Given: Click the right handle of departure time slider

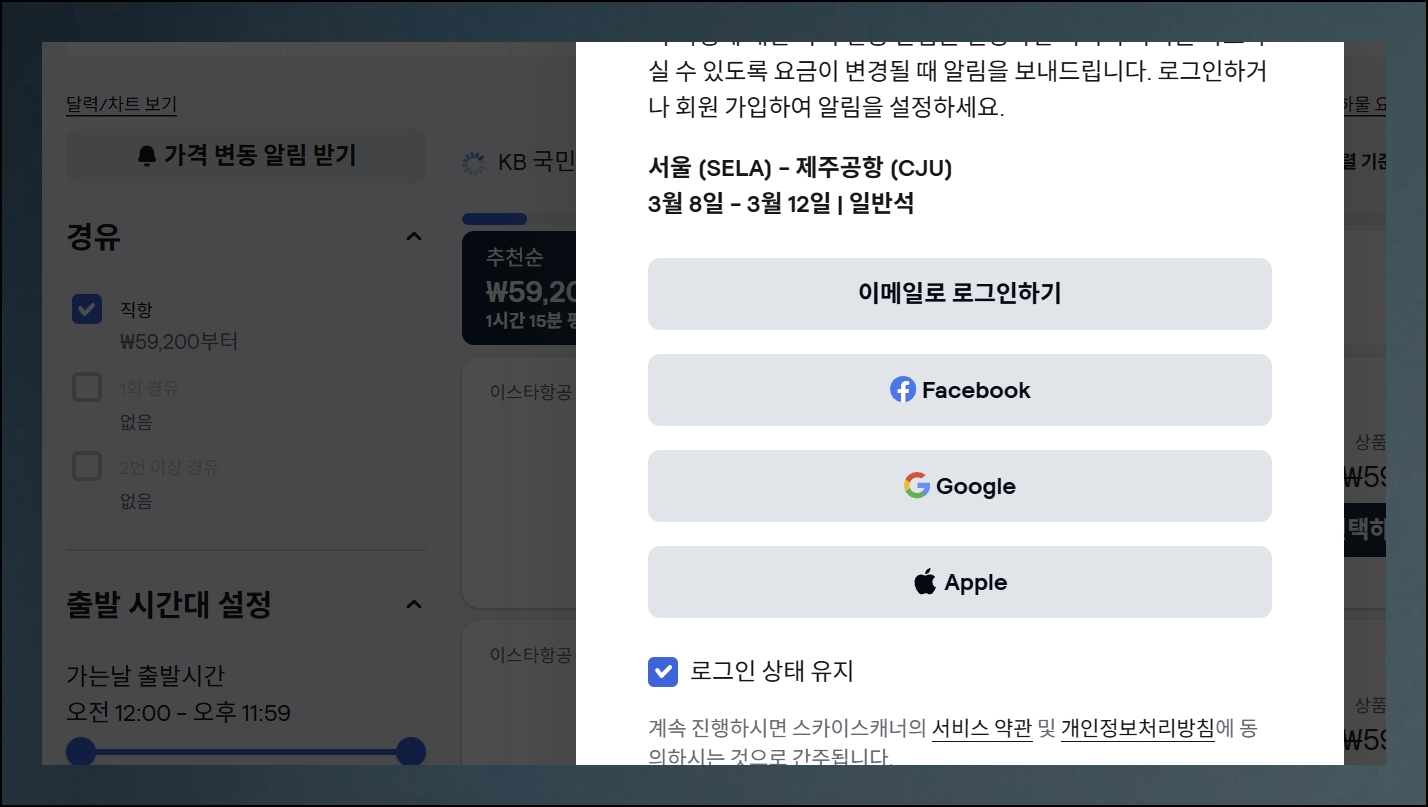Looking at the screenshot, I should tap(411, 752).
